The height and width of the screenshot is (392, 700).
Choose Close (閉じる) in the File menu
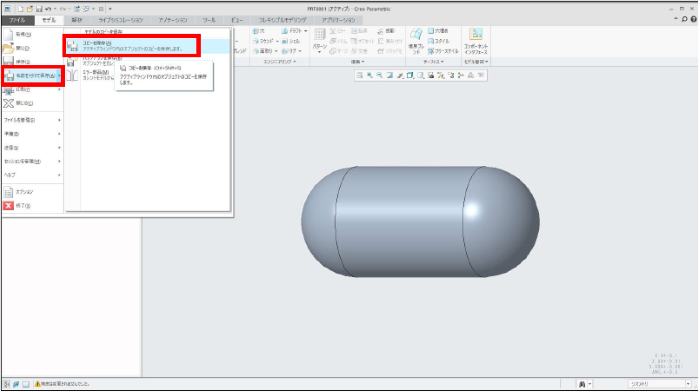(31, 103)
